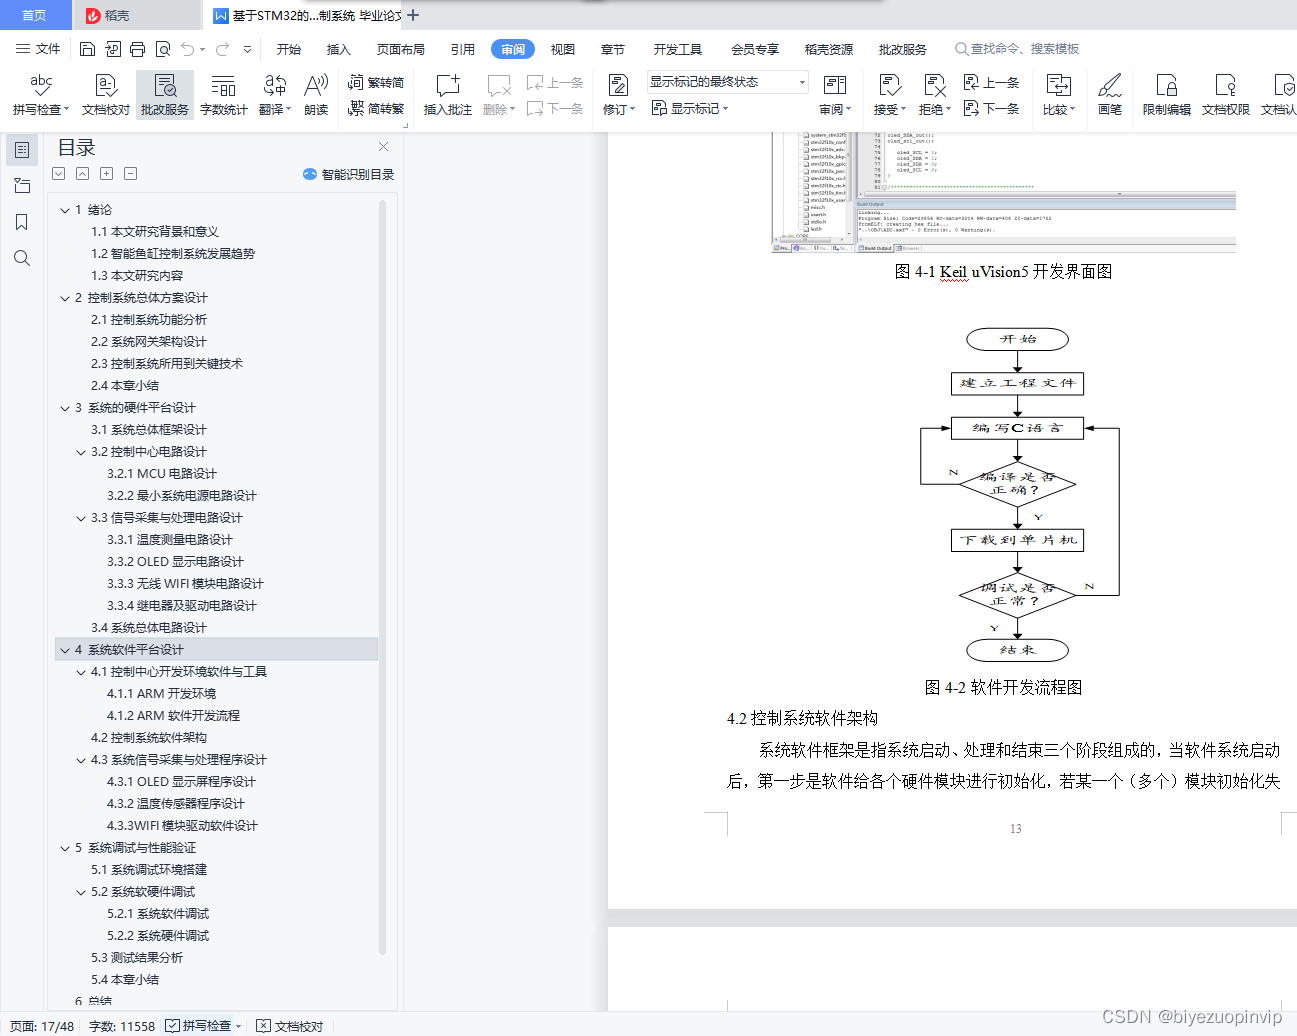
Task: Collapse chapter 1 绪论 in outline
Action: [x=65, y=210]
